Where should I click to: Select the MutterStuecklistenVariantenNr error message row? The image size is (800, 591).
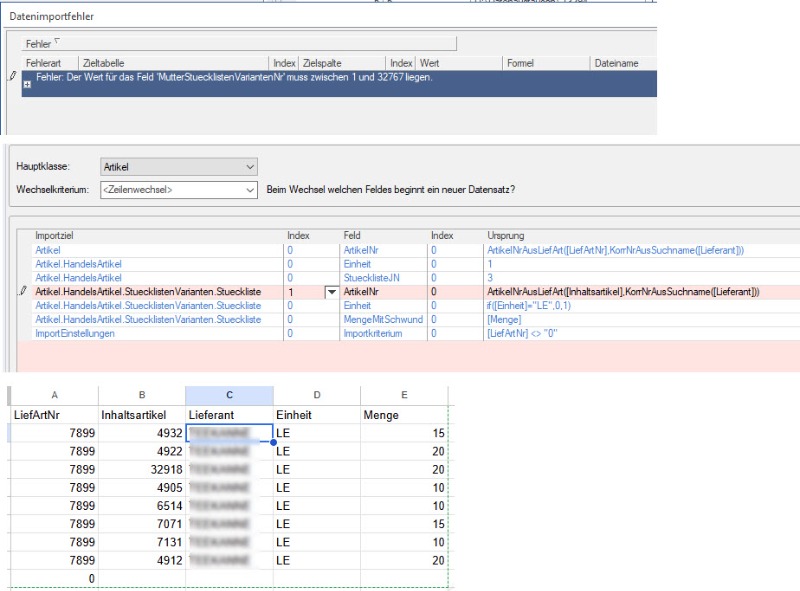(339, 84)
